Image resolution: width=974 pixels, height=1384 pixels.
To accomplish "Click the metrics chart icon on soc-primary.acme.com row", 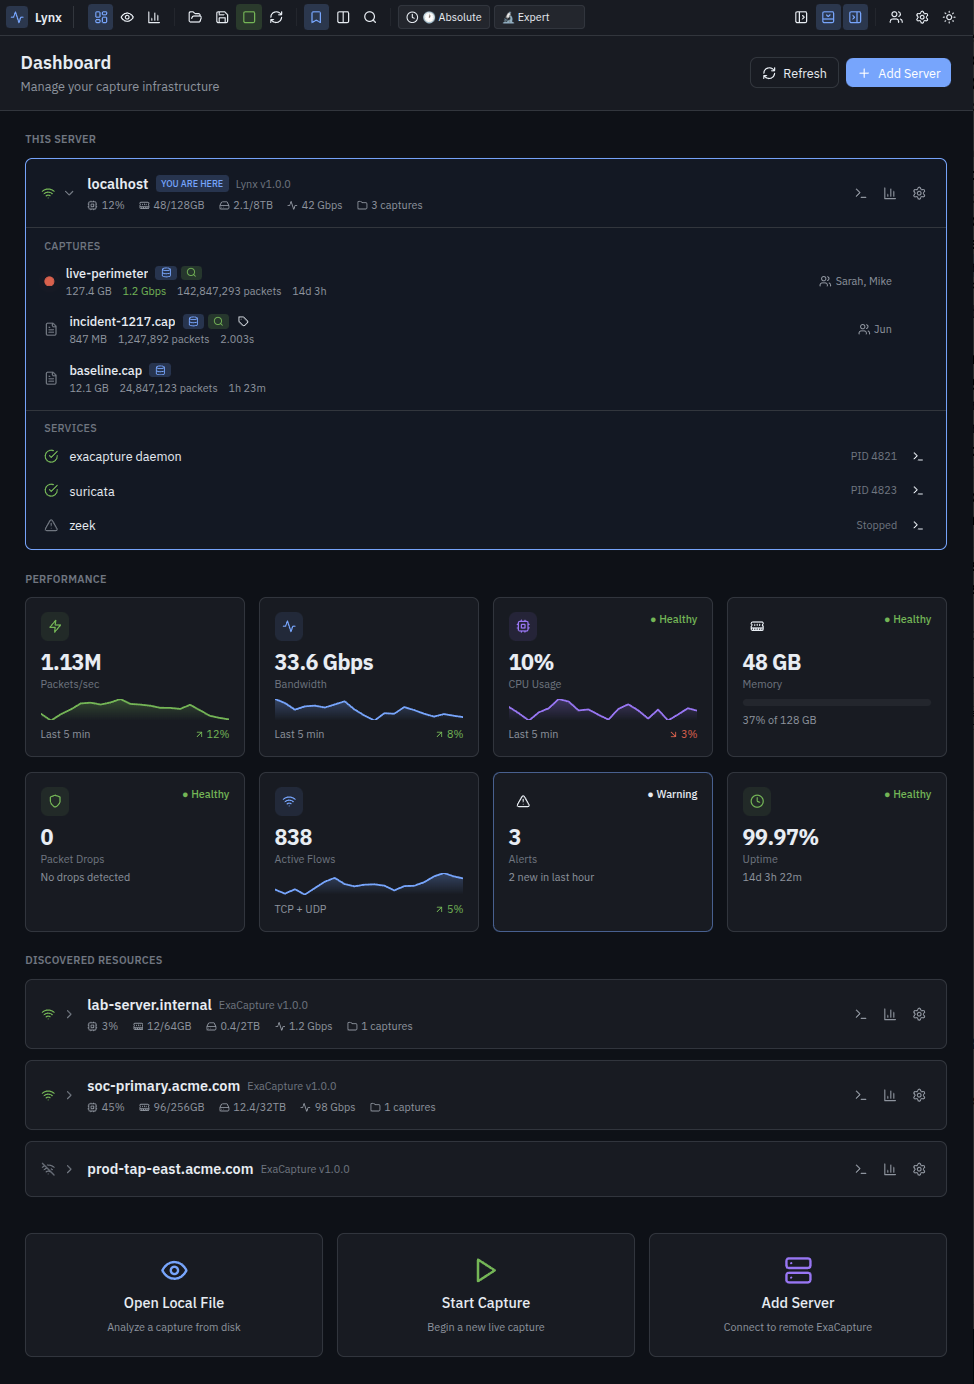I will [890, 1095].
